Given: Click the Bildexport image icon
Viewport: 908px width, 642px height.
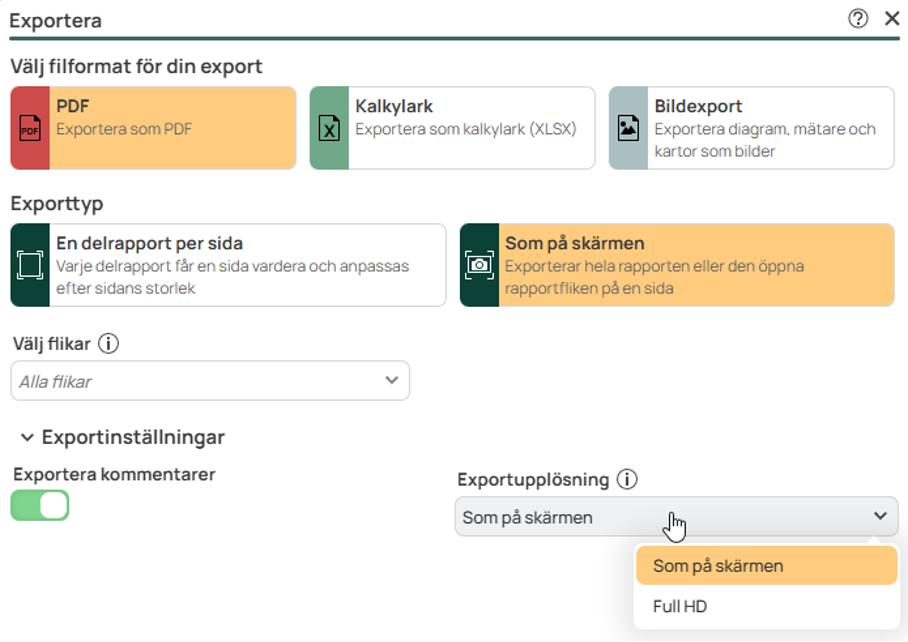Looking at the screenshot, I should tap(628, 128).
